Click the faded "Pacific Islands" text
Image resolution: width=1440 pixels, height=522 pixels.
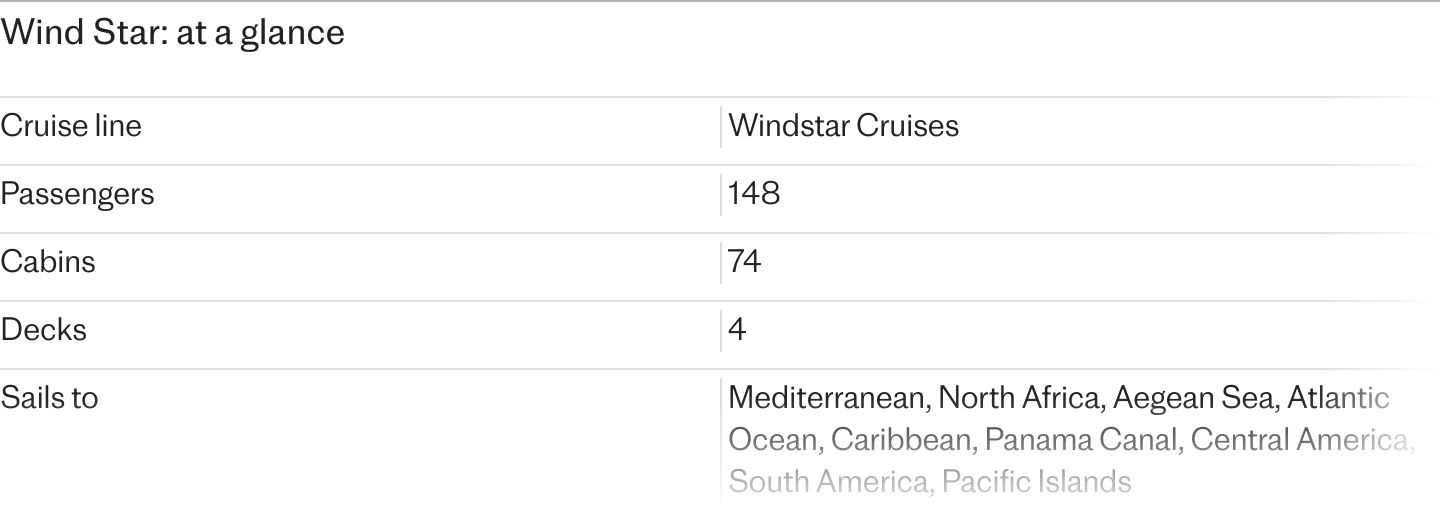point(1036,482)
